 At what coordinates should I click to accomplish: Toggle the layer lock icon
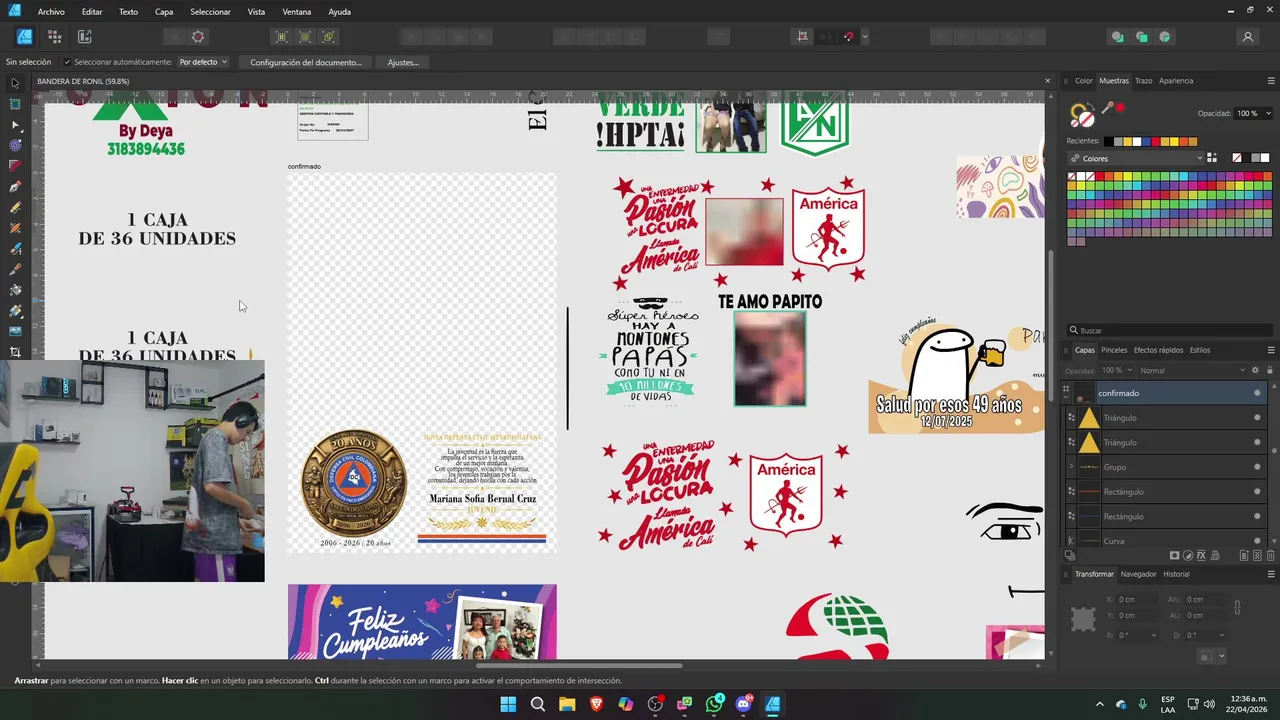(1270, 370)
